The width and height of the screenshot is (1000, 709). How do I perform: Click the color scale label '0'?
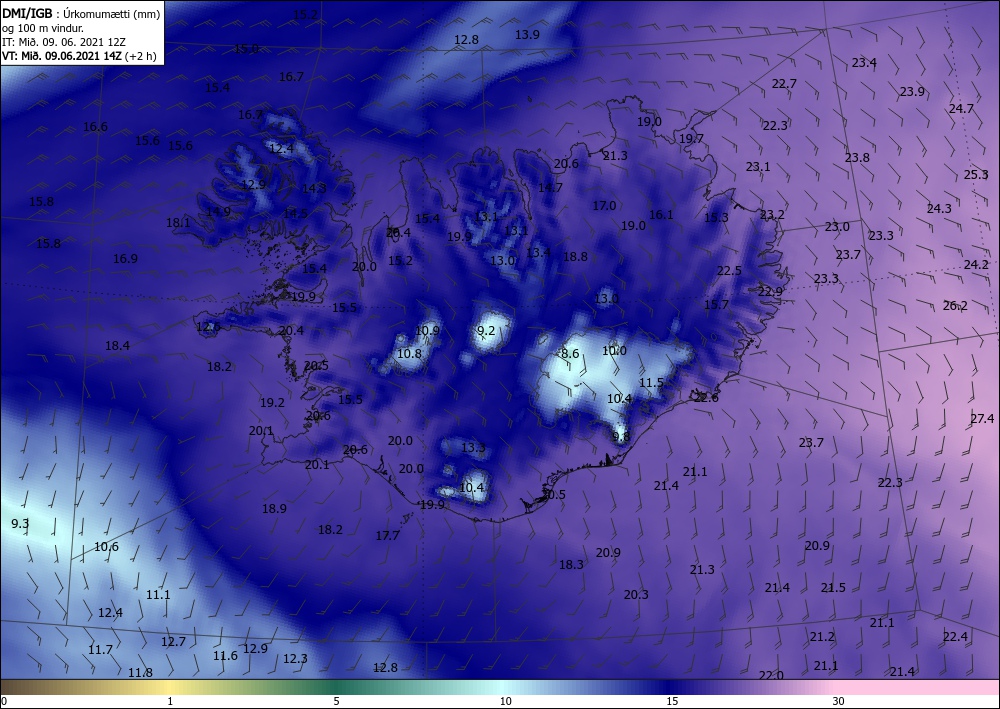pos(4,701)
